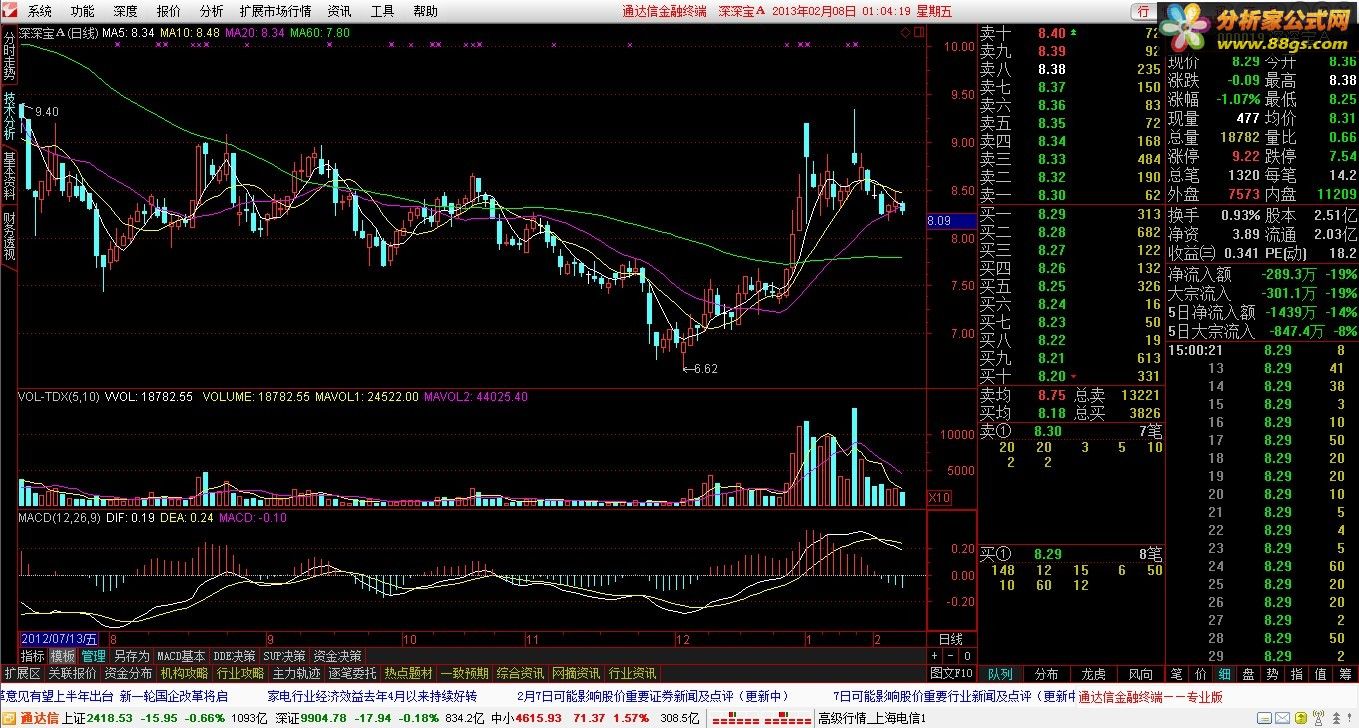1359x728 pixels.
Task: Open the 帮助 menu
Action: 425,12
